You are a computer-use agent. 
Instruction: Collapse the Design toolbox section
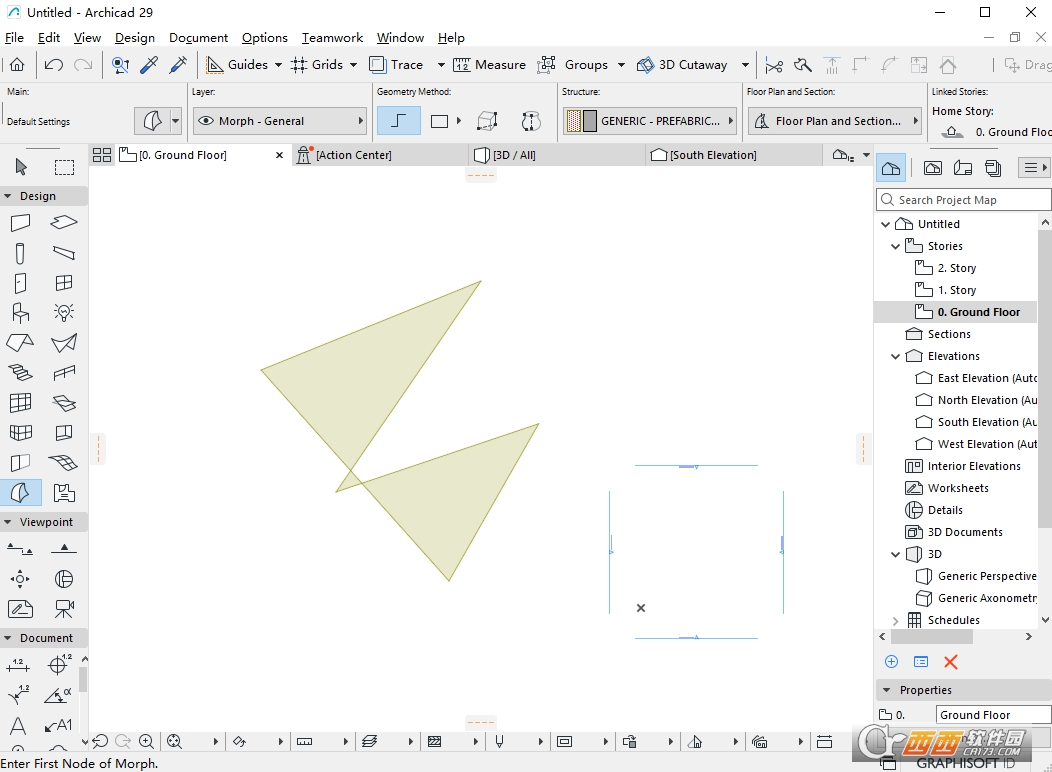click(8, 196)
